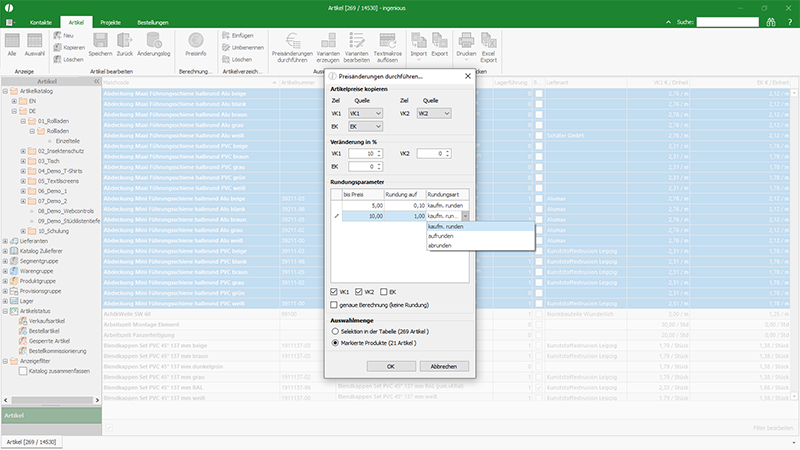Click the binoculars search icon
This screenshot has width=800, height=450.
(770, 22)
